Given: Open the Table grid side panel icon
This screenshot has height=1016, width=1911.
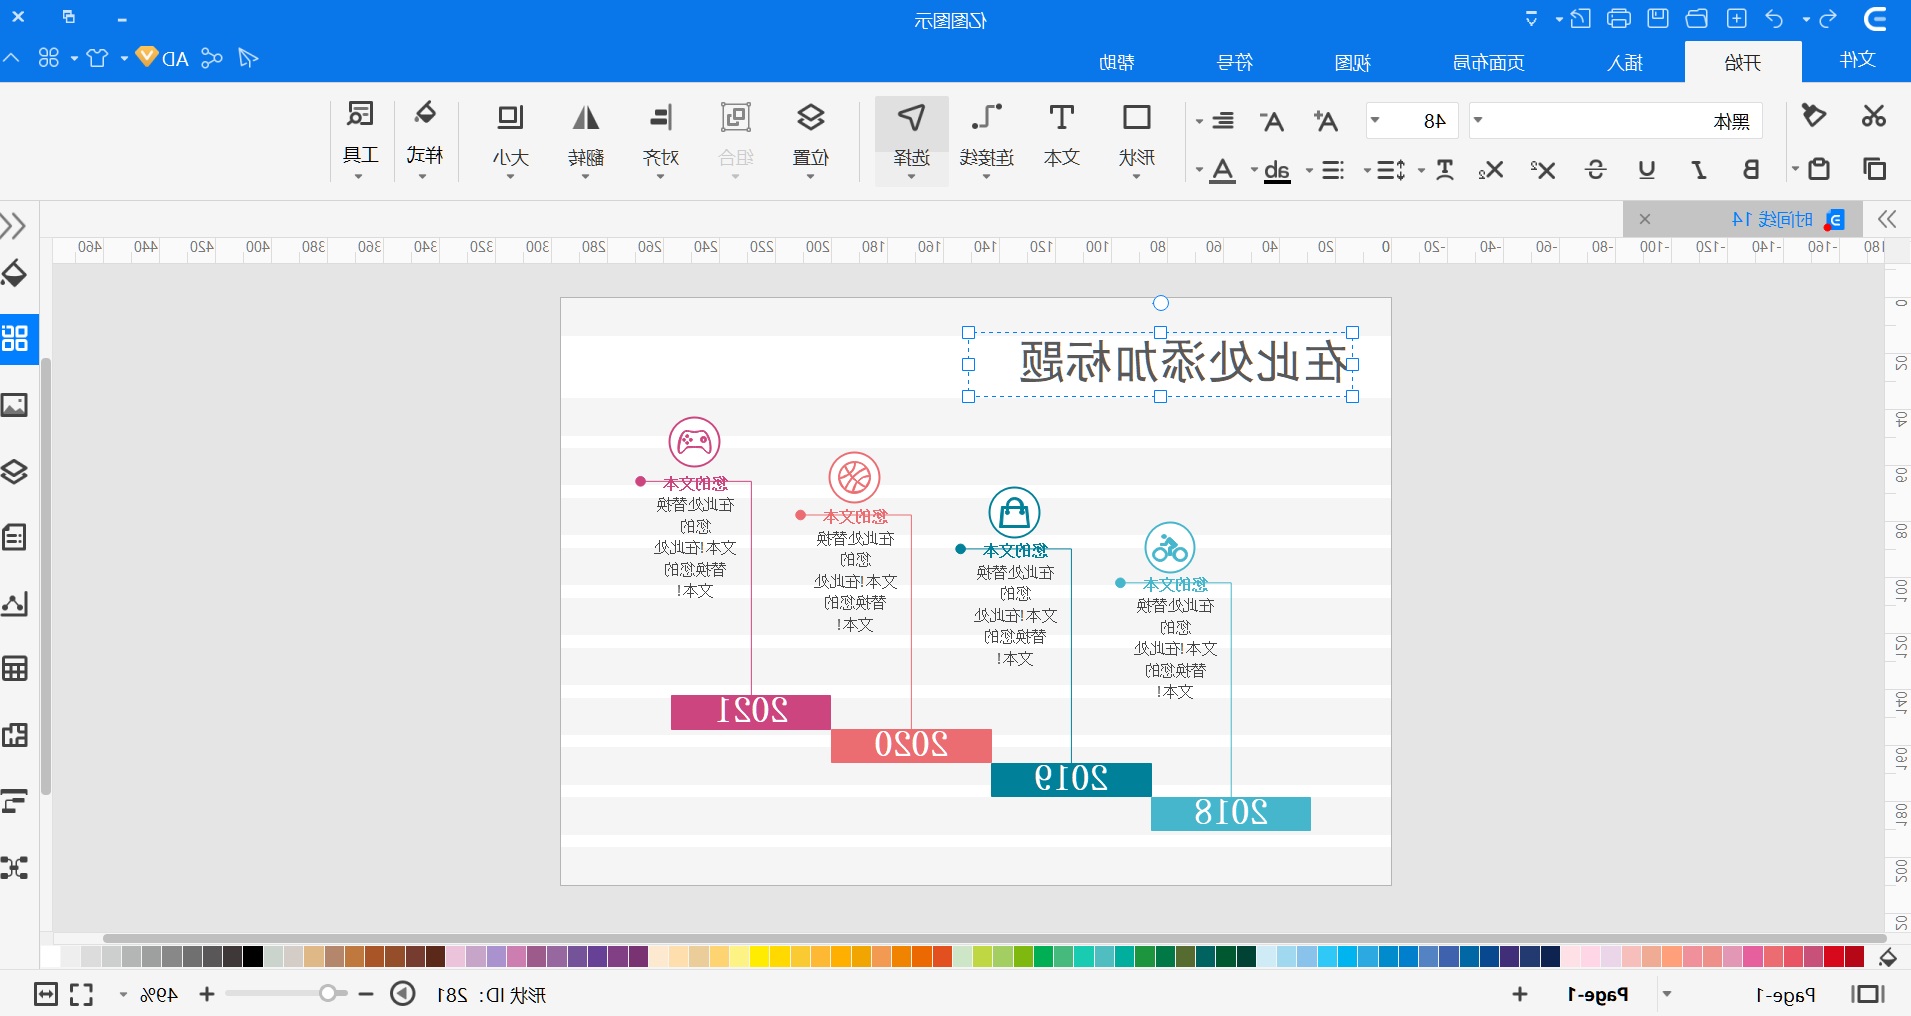Looking at the screenshot, I should (15, 668).
